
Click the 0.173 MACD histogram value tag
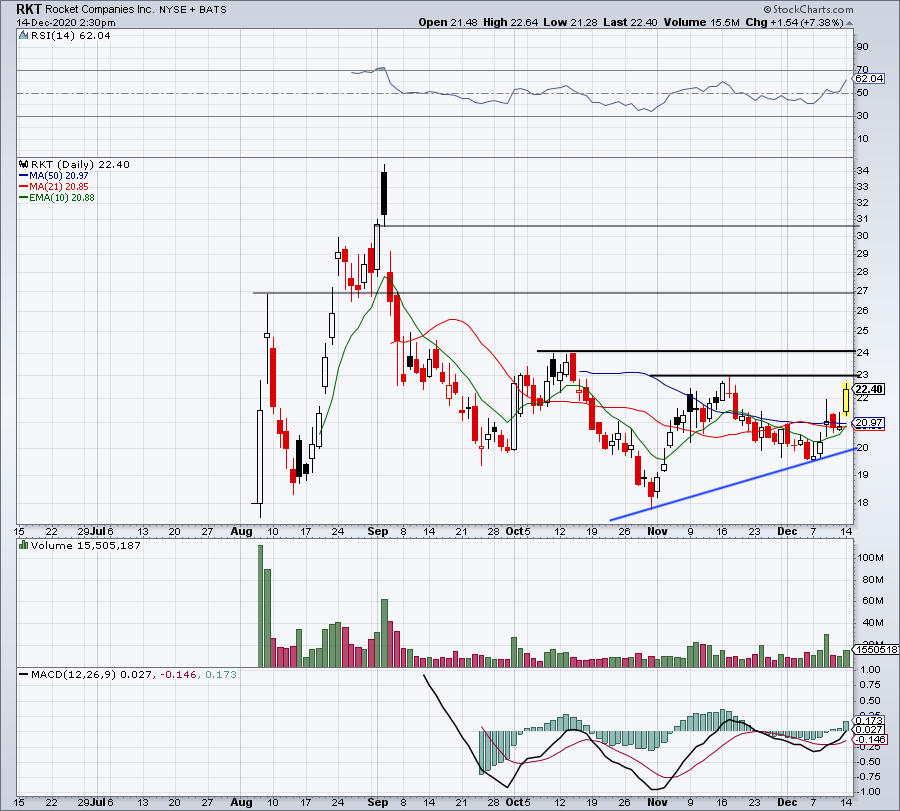point(869,720)
